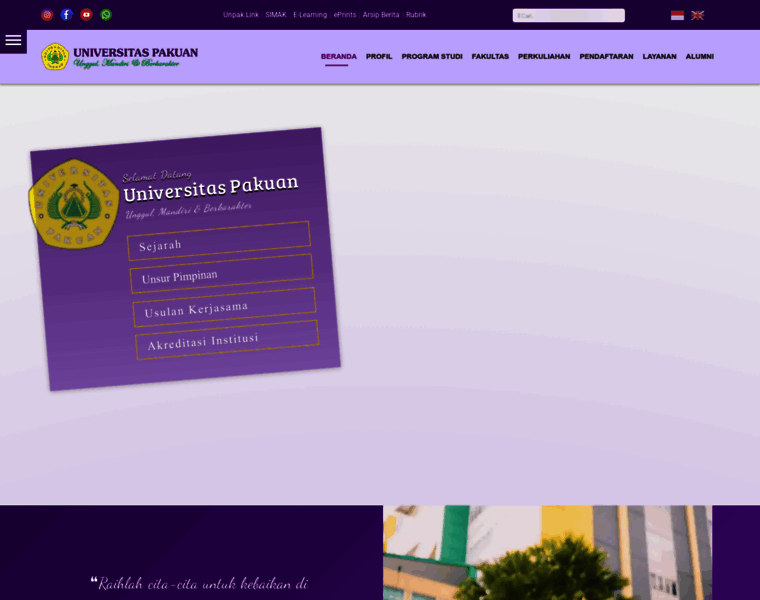Click the campus building photo

coord(547,553)
